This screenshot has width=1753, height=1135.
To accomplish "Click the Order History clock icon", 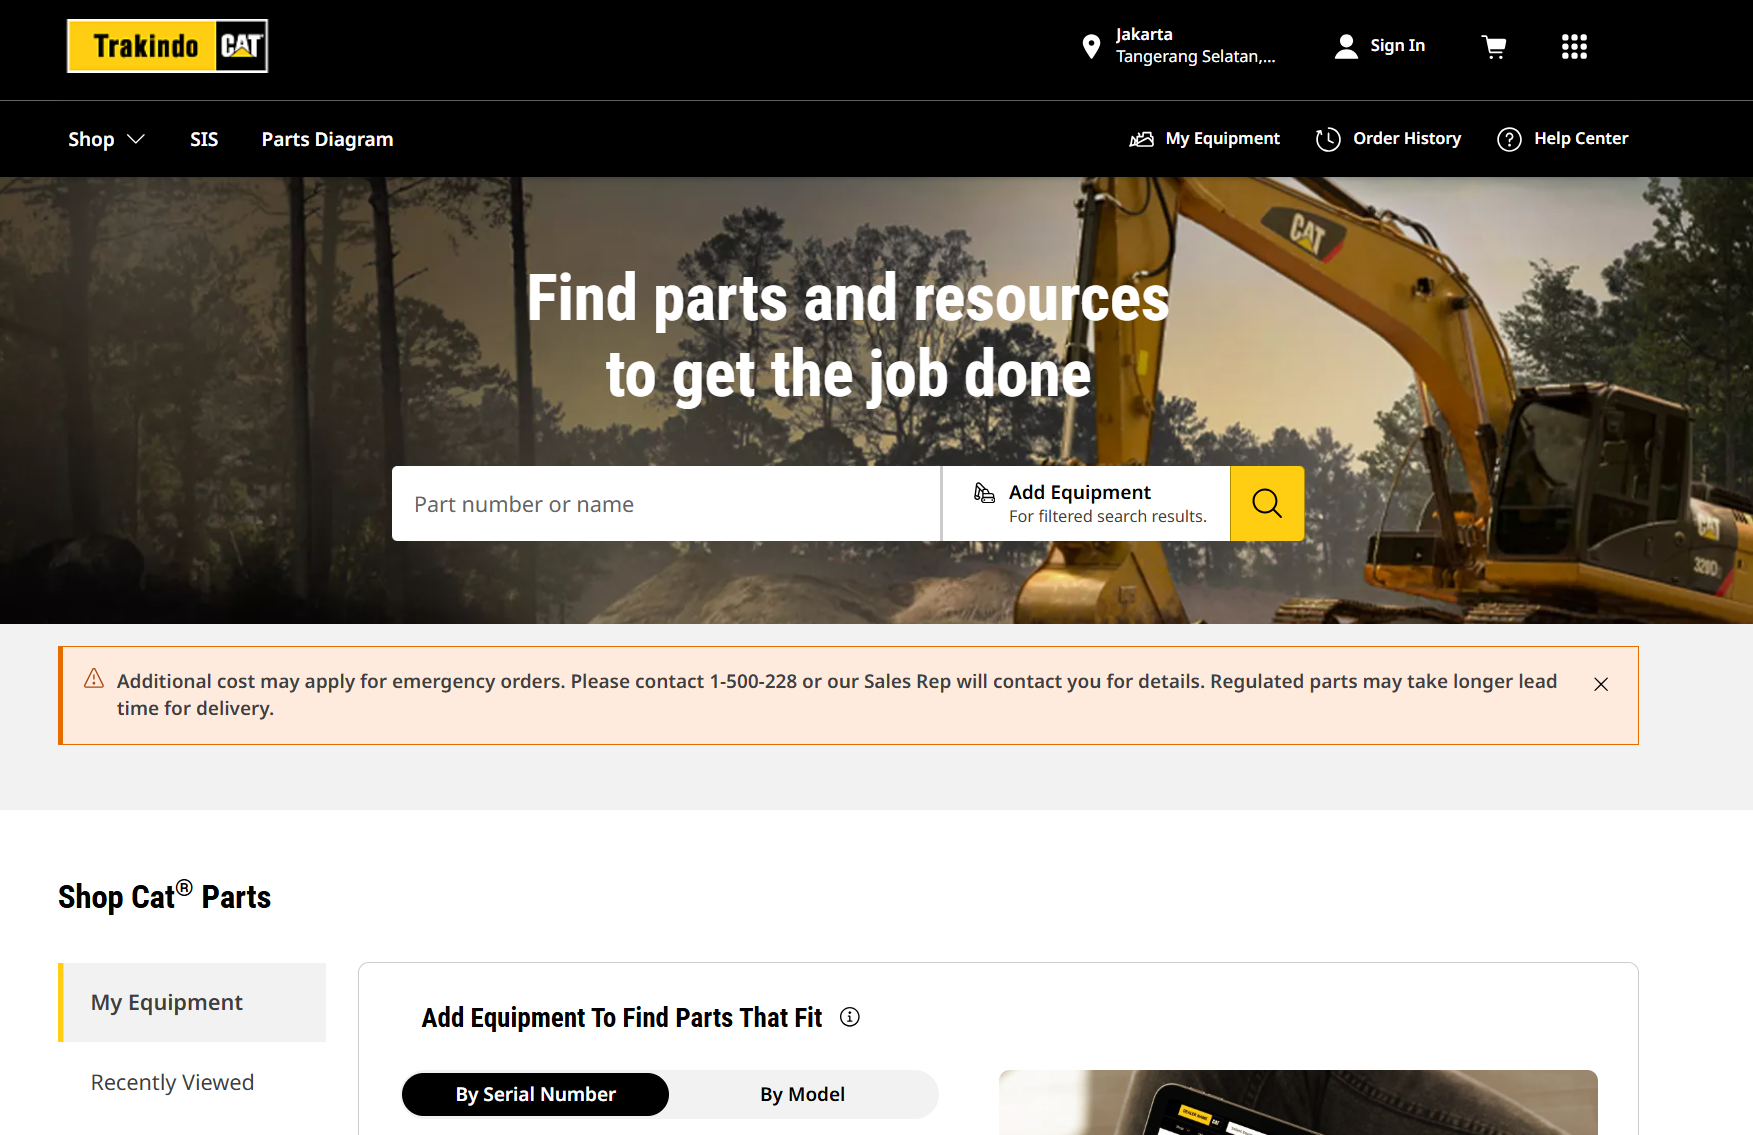I will pos(1328,139).
